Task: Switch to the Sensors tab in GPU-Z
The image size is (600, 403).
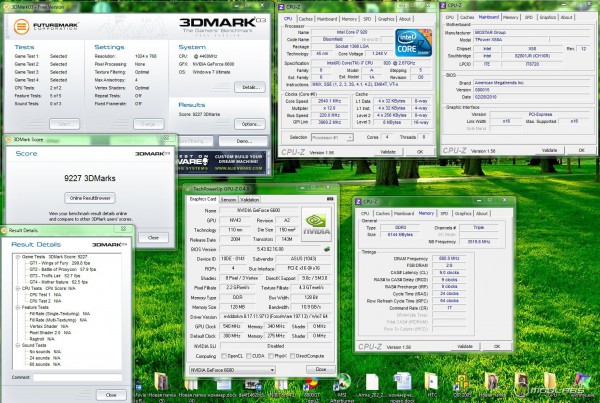Action: point(227,198)
